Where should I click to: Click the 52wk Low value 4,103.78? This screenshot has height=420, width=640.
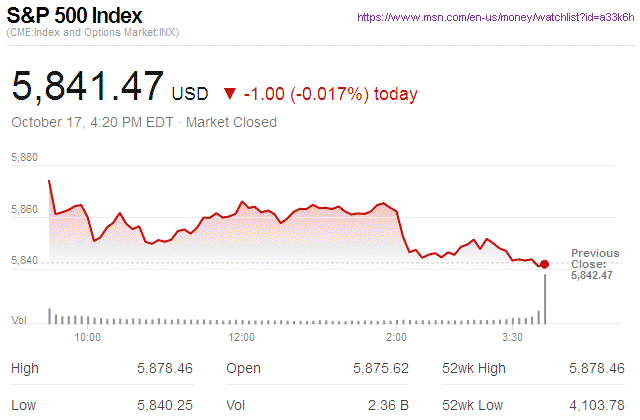pos(598,407)
